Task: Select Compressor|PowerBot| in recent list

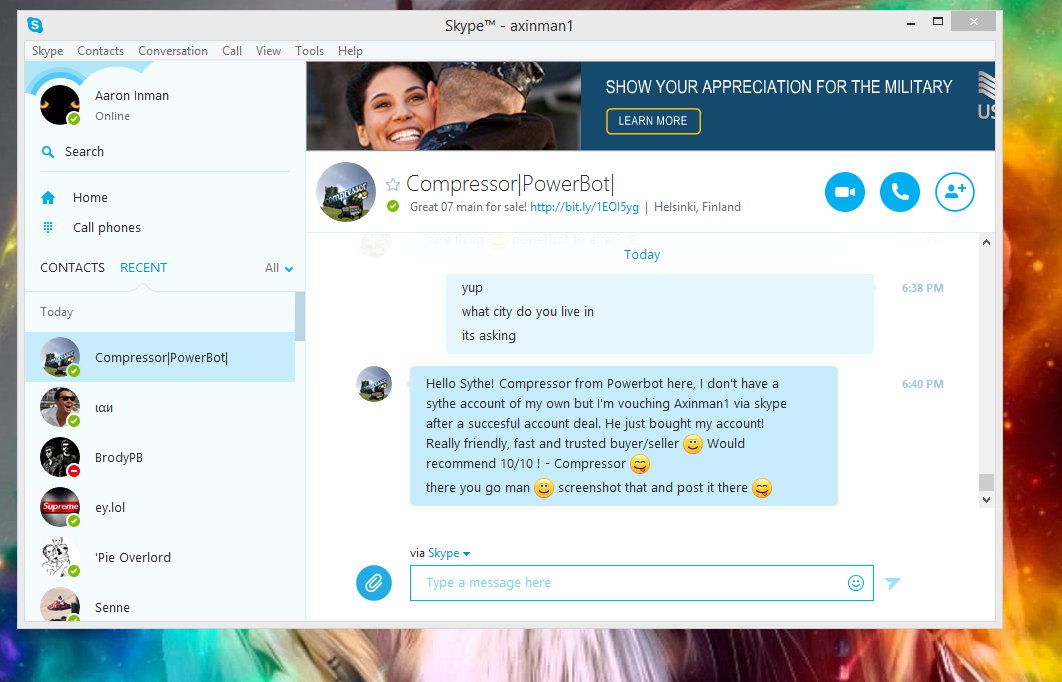Action: coord(160,357)
